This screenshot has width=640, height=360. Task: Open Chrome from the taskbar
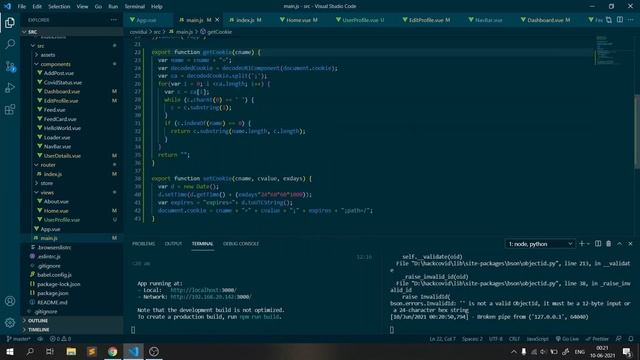click(113, 351)
